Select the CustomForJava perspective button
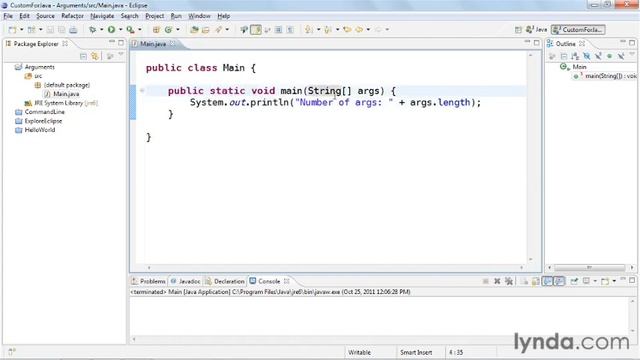Image resolution: width=640 pixels, height=360 pixels. pyautogui.click(x=578, y=30)
